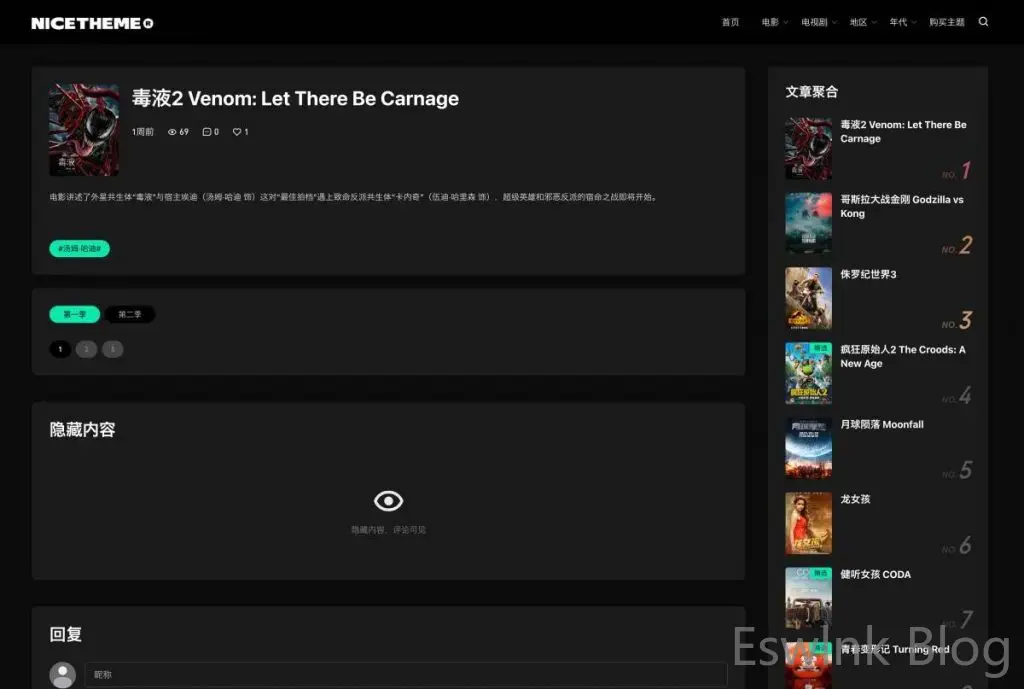Click the views eye icon showing 69

click(172, 132)
